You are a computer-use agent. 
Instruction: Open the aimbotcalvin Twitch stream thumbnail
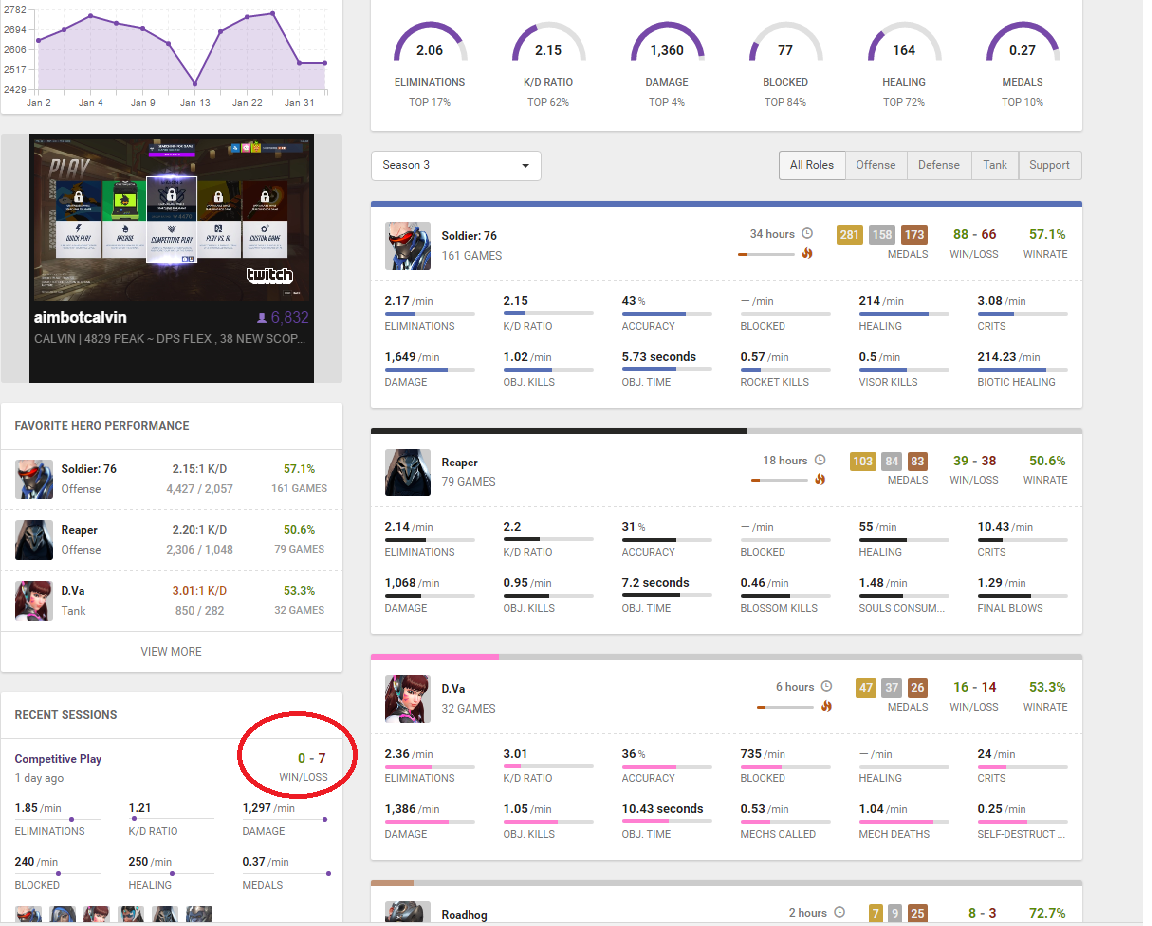pos(171,218)
